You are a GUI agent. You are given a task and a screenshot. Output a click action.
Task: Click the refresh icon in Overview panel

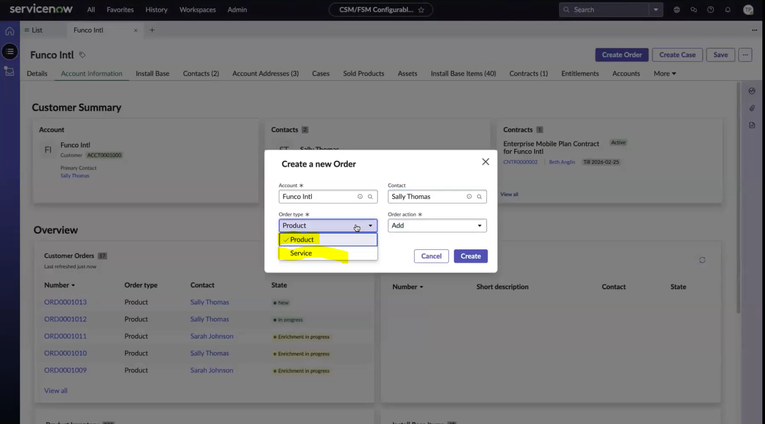pyautogui.click(x=702, y=260)
